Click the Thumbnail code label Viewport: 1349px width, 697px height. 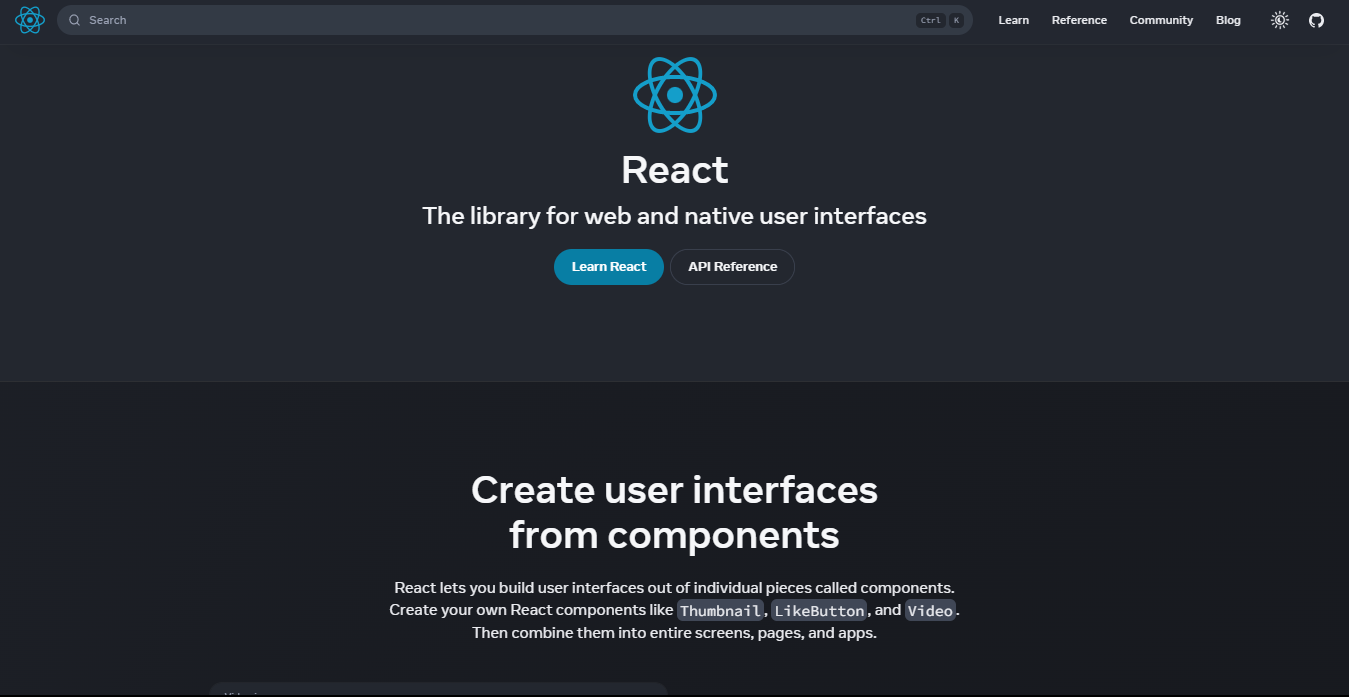[720, 610]
